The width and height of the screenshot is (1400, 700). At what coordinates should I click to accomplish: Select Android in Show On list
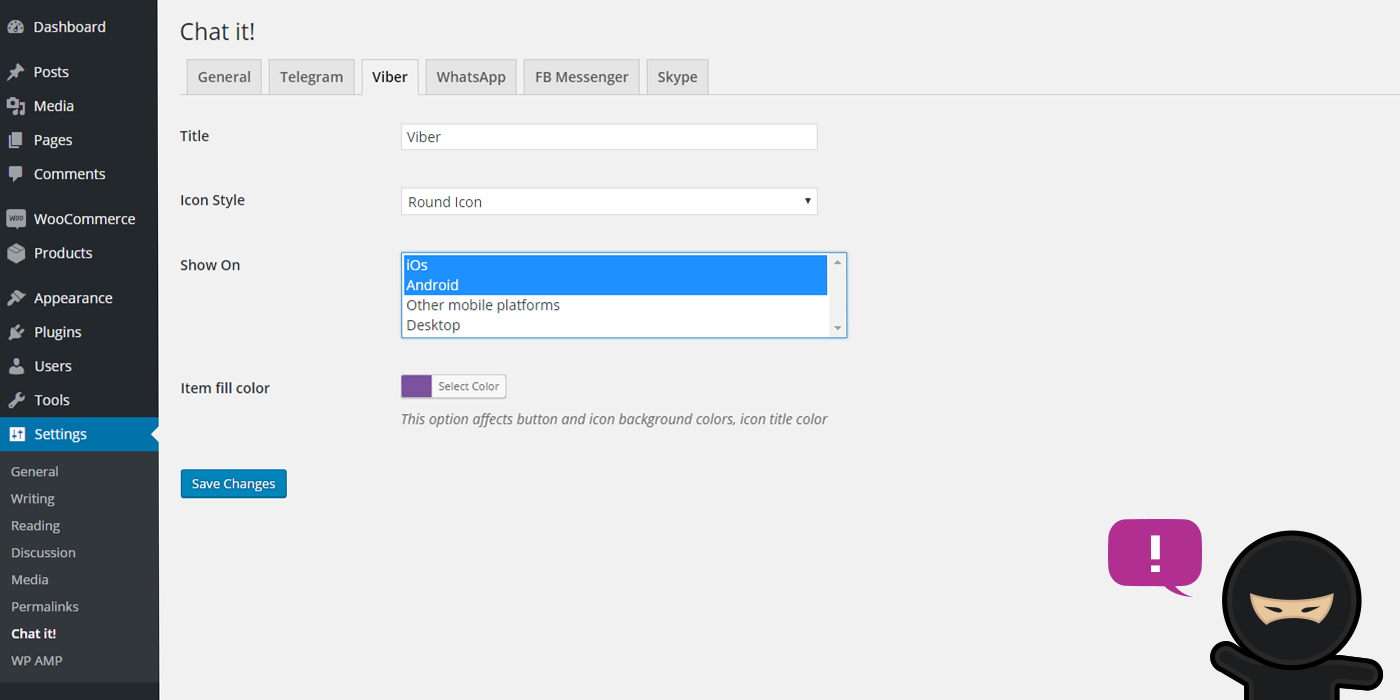click(615, 285)
